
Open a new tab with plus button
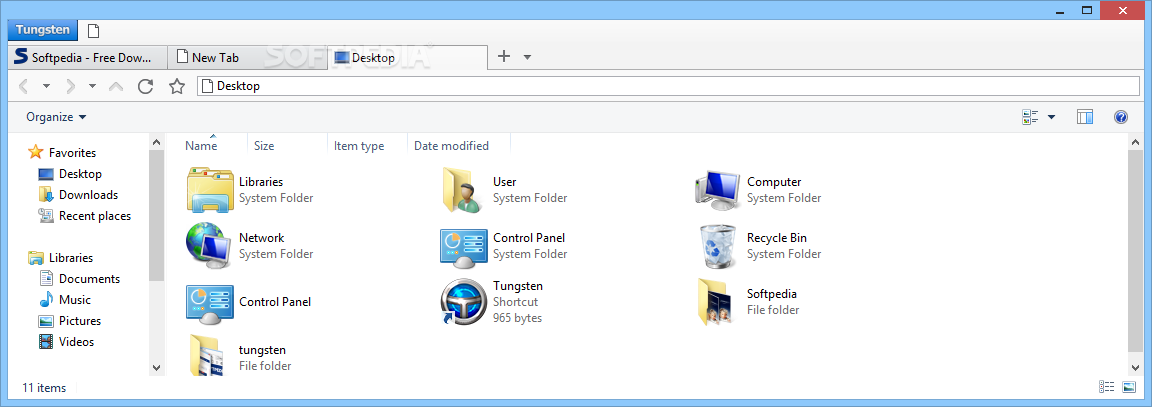504,56
